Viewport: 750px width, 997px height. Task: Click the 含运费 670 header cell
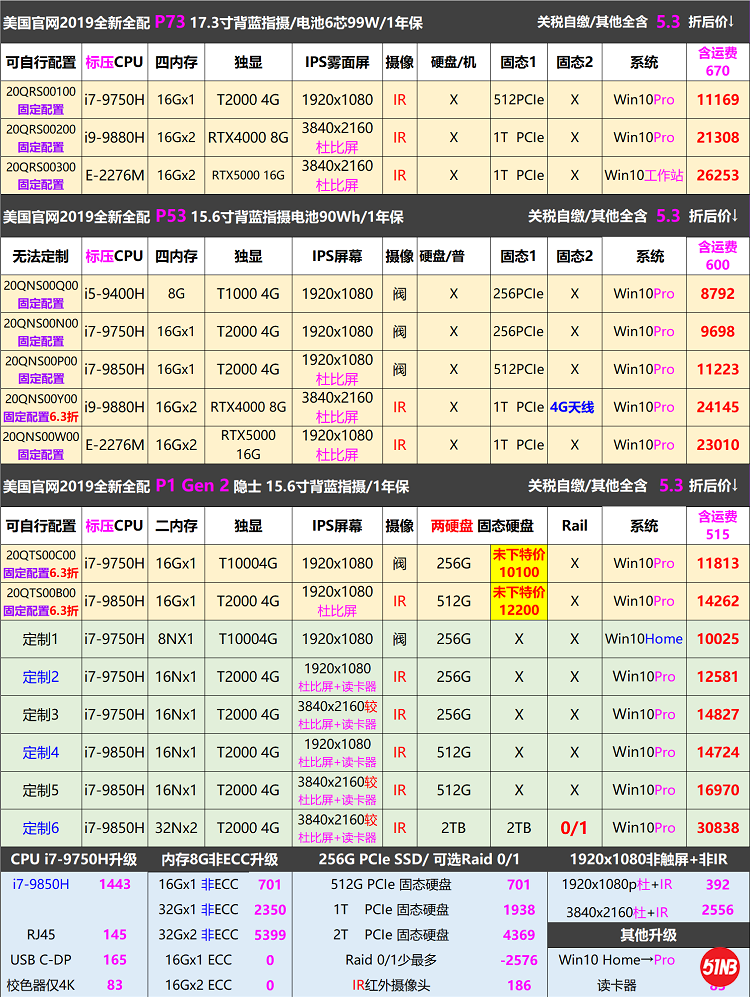pos(717,61)
